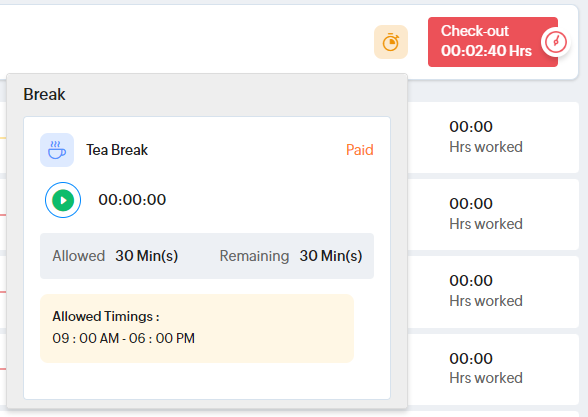This screenshot has height=417, width=588.
Task: Open the first Hrs worked card
Action: point(493,137)
